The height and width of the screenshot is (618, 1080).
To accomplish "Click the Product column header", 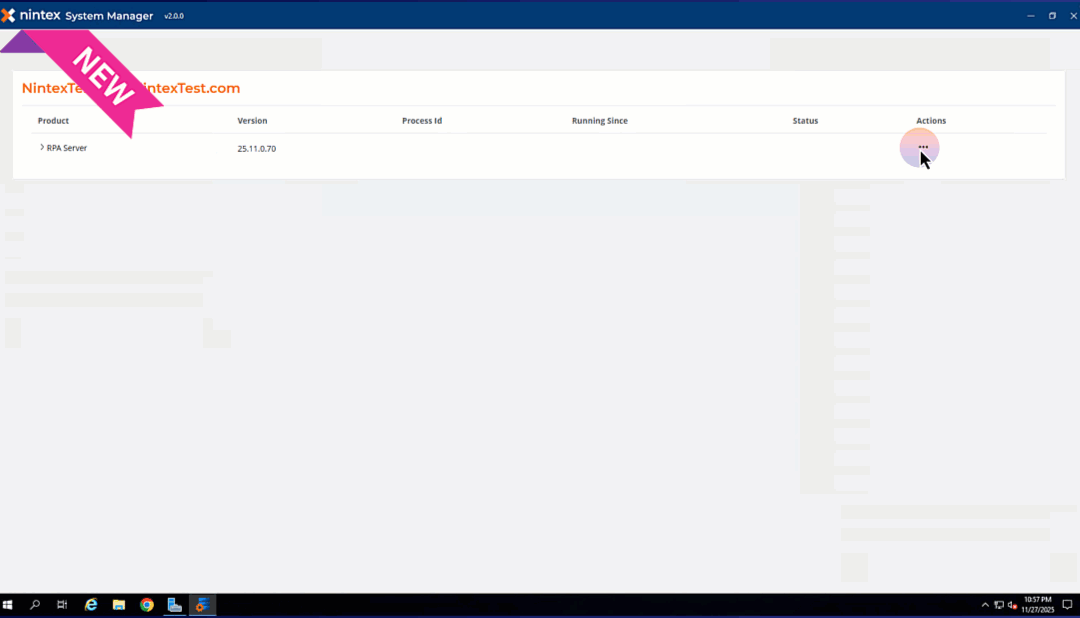I will pyautogui.click(x=53, y=121).
